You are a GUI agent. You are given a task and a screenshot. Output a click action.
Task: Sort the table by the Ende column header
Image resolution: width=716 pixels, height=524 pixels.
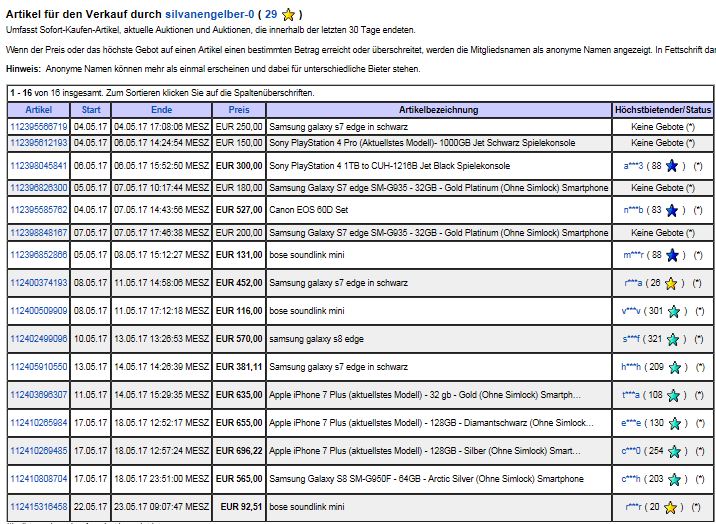pos(162,110)
